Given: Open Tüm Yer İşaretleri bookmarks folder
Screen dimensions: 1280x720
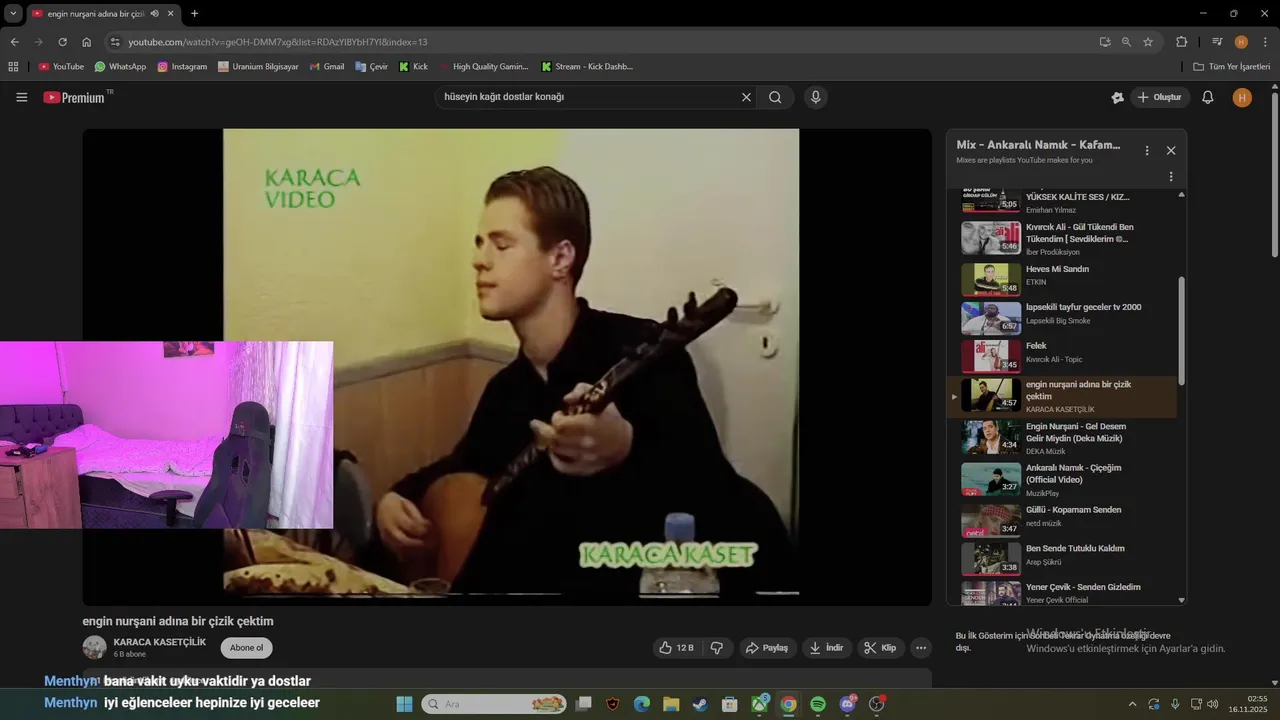Looking at the screenshot, I should tap(1232, 67).
